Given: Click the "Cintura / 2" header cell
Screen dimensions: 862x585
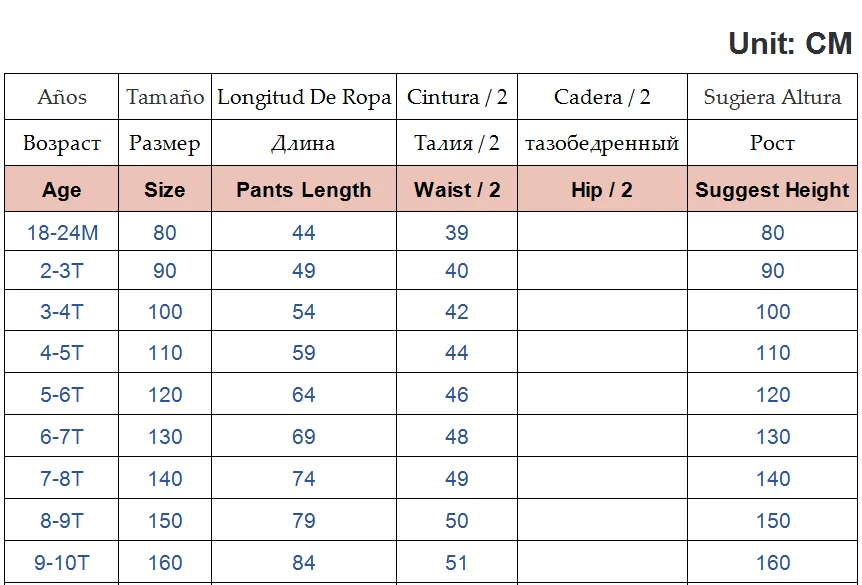Looking at the screenshot, I should tap(457, 97).
